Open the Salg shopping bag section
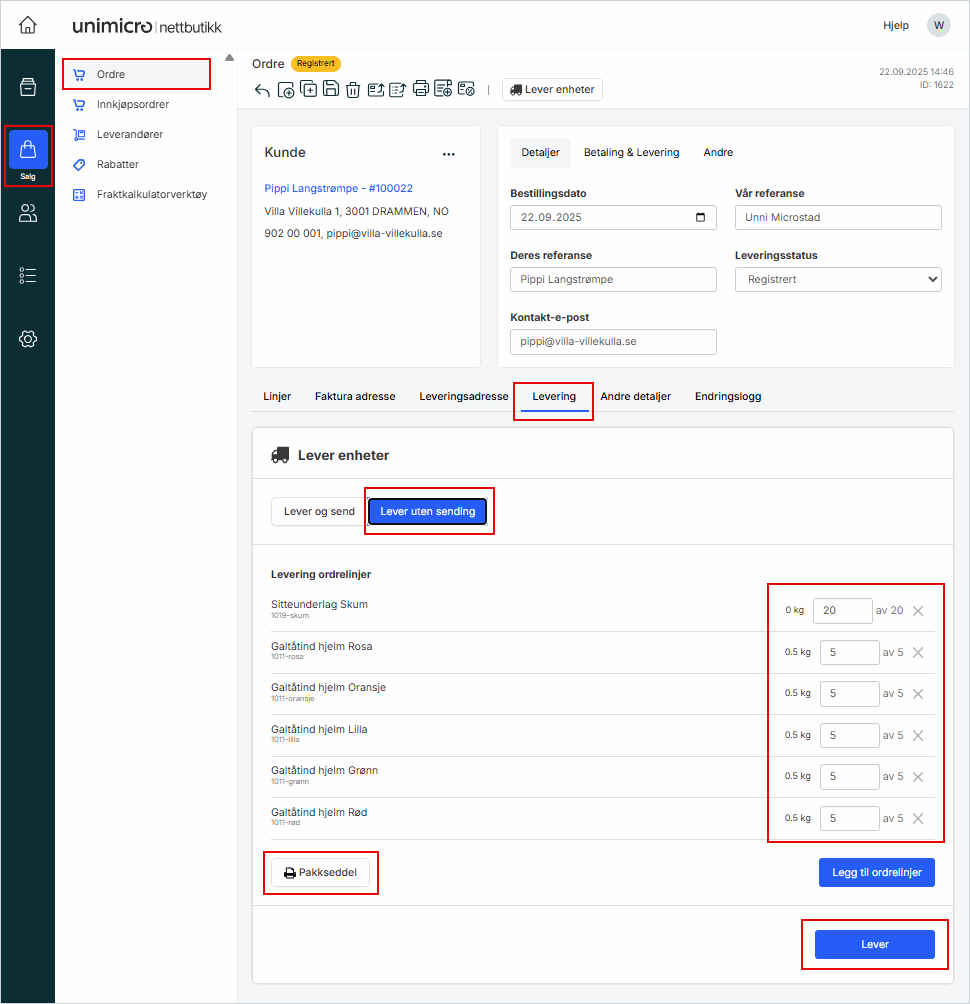 28,151
